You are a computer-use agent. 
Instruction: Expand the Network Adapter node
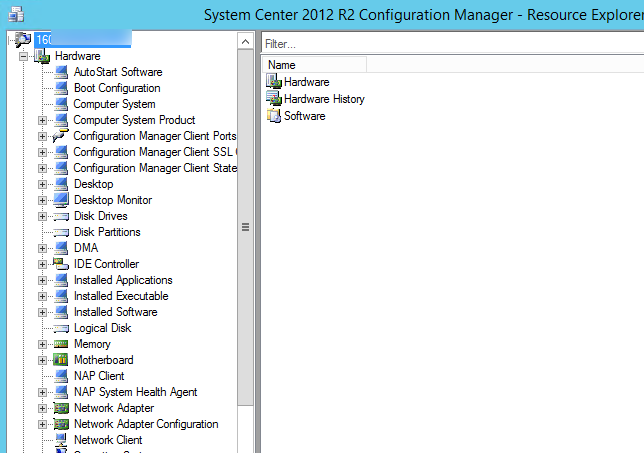[x=42, y=409]
